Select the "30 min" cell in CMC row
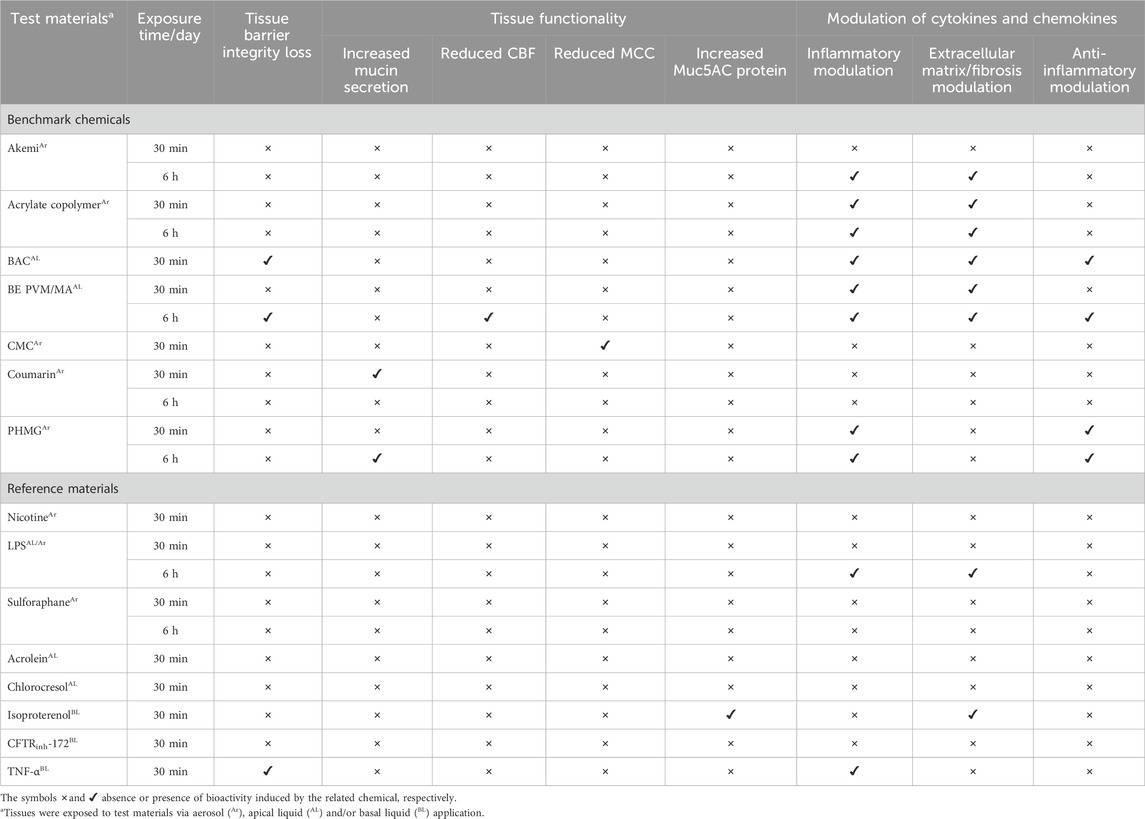 coord(170,346)
